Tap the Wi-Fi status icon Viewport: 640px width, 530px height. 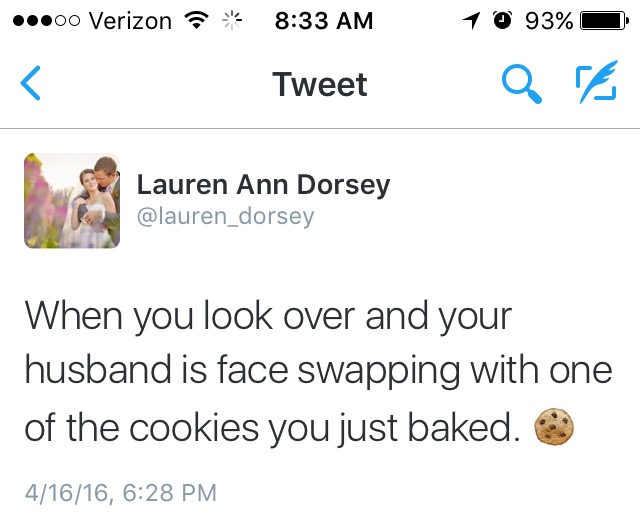point(197,20)
